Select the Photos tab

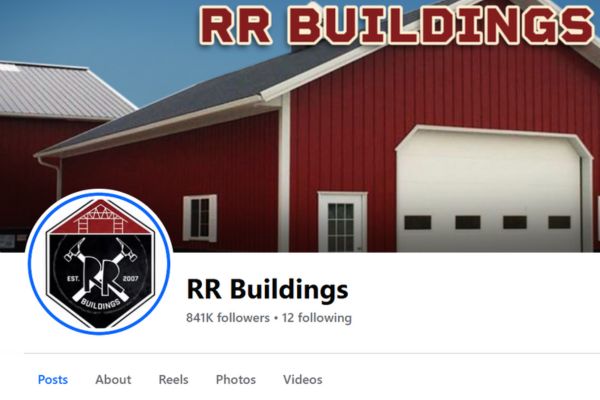[x=236, y=379]
